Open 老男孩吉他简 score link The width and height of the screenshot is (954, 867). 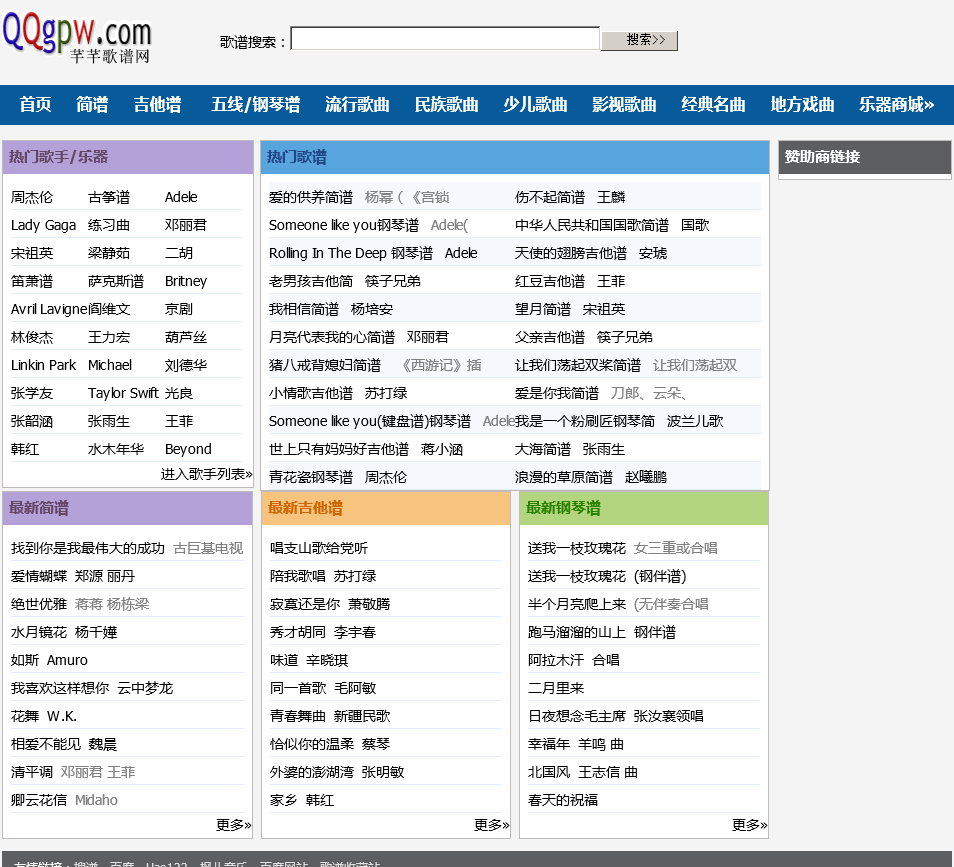click(310, 281)
